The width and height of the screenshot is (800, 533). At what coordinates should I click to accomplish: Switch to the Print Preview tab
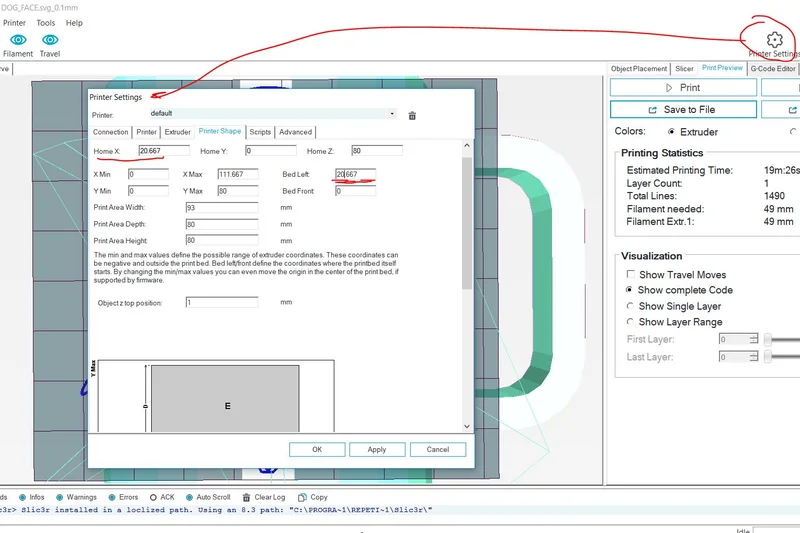click(722, 68)
